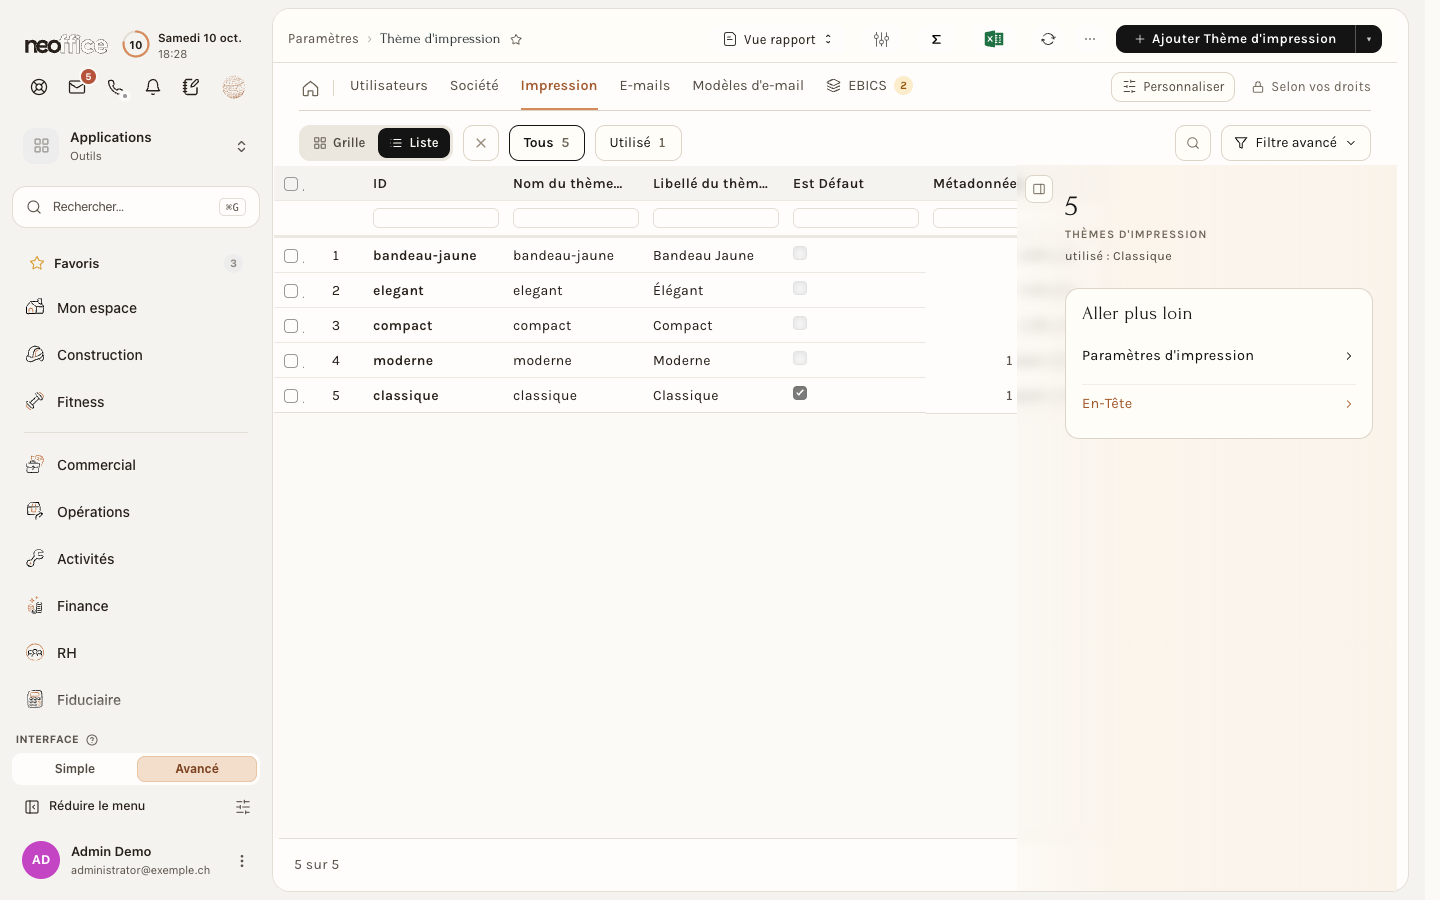Open E-mails tab
1440x900 pixels.
645,86
